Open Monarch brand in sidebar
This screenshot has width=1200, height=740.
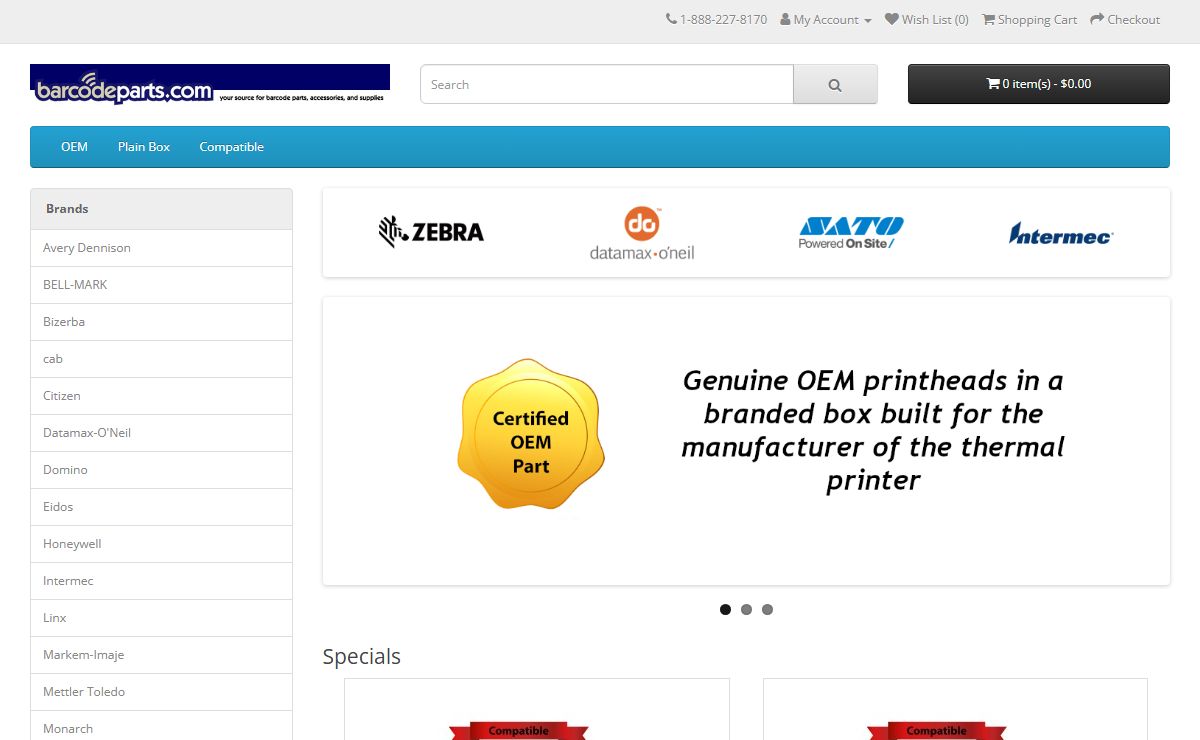point(161,725)
